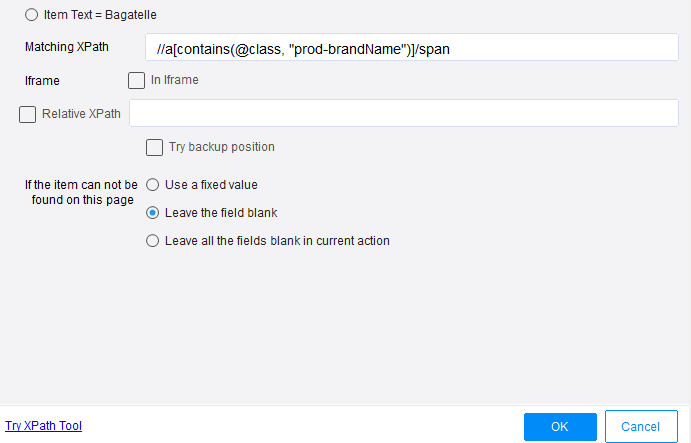The height and width of the screenshot is (443, 691).
Task: Click the Matching XPath label
Action: pos(67,47)
